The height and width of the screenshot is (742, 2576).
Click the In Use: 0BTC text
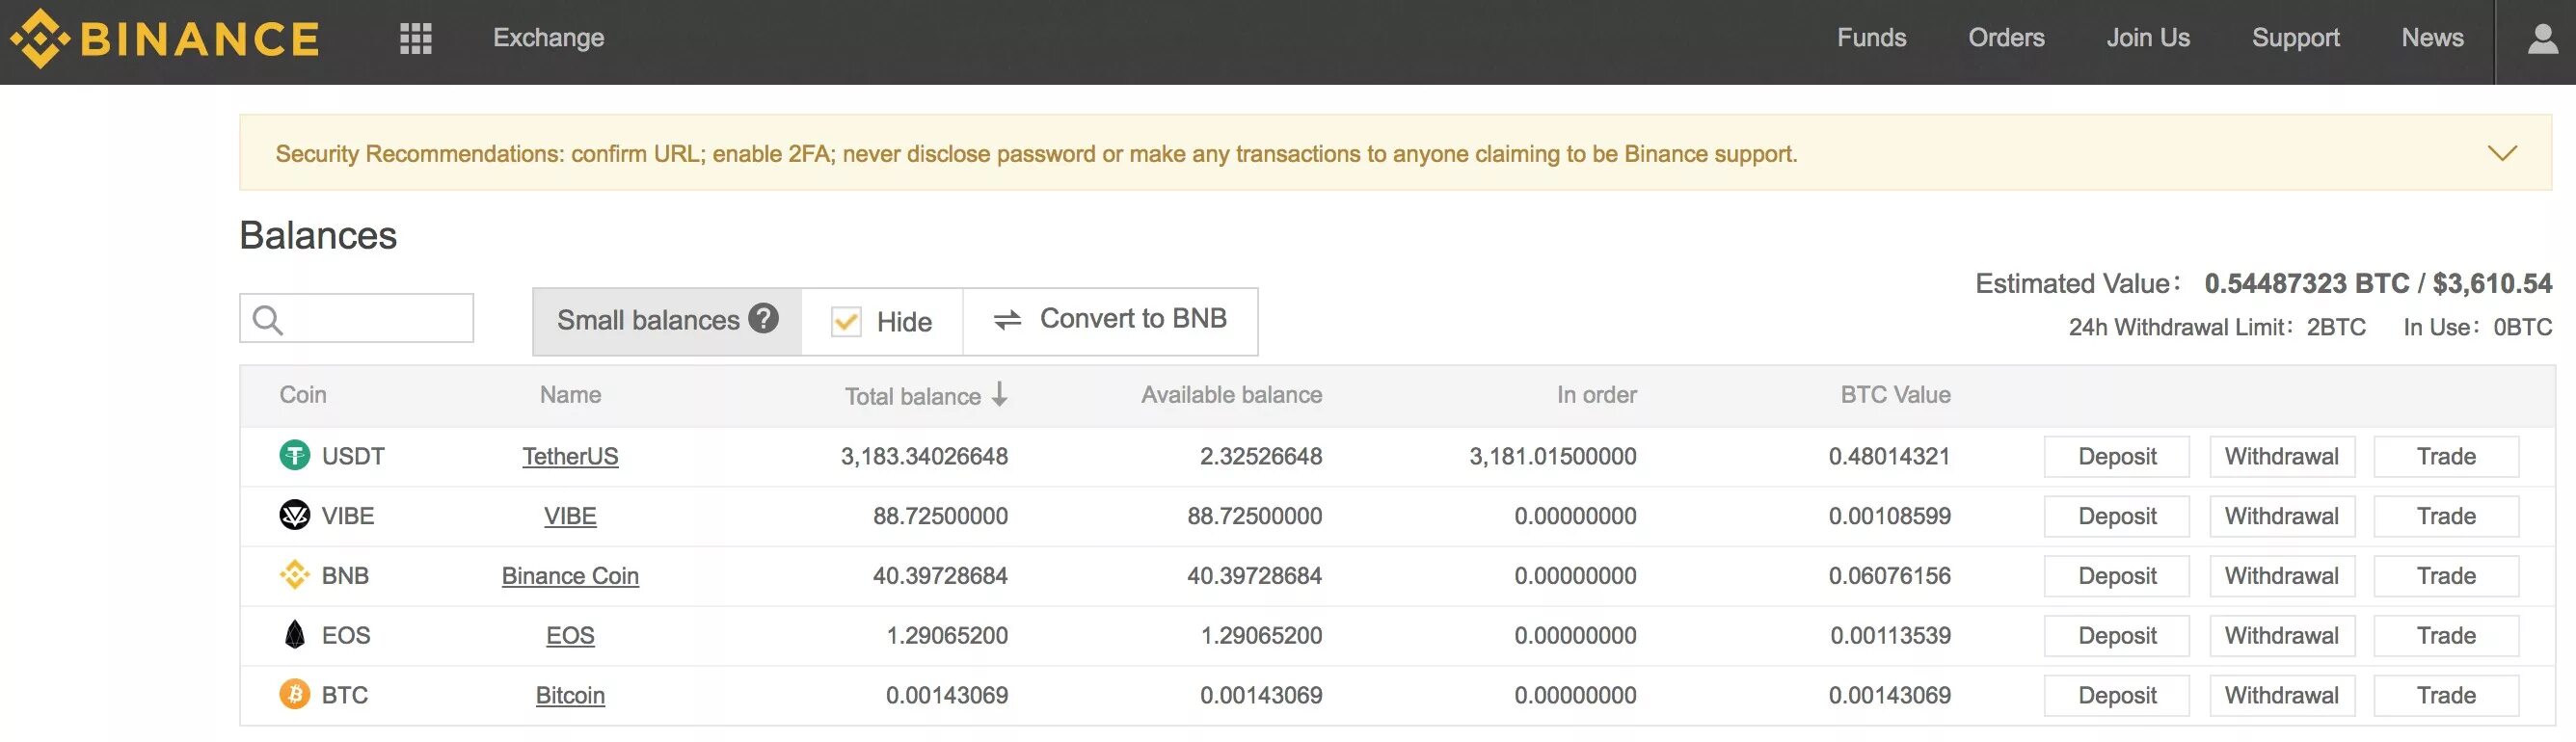pos(2477,328)
